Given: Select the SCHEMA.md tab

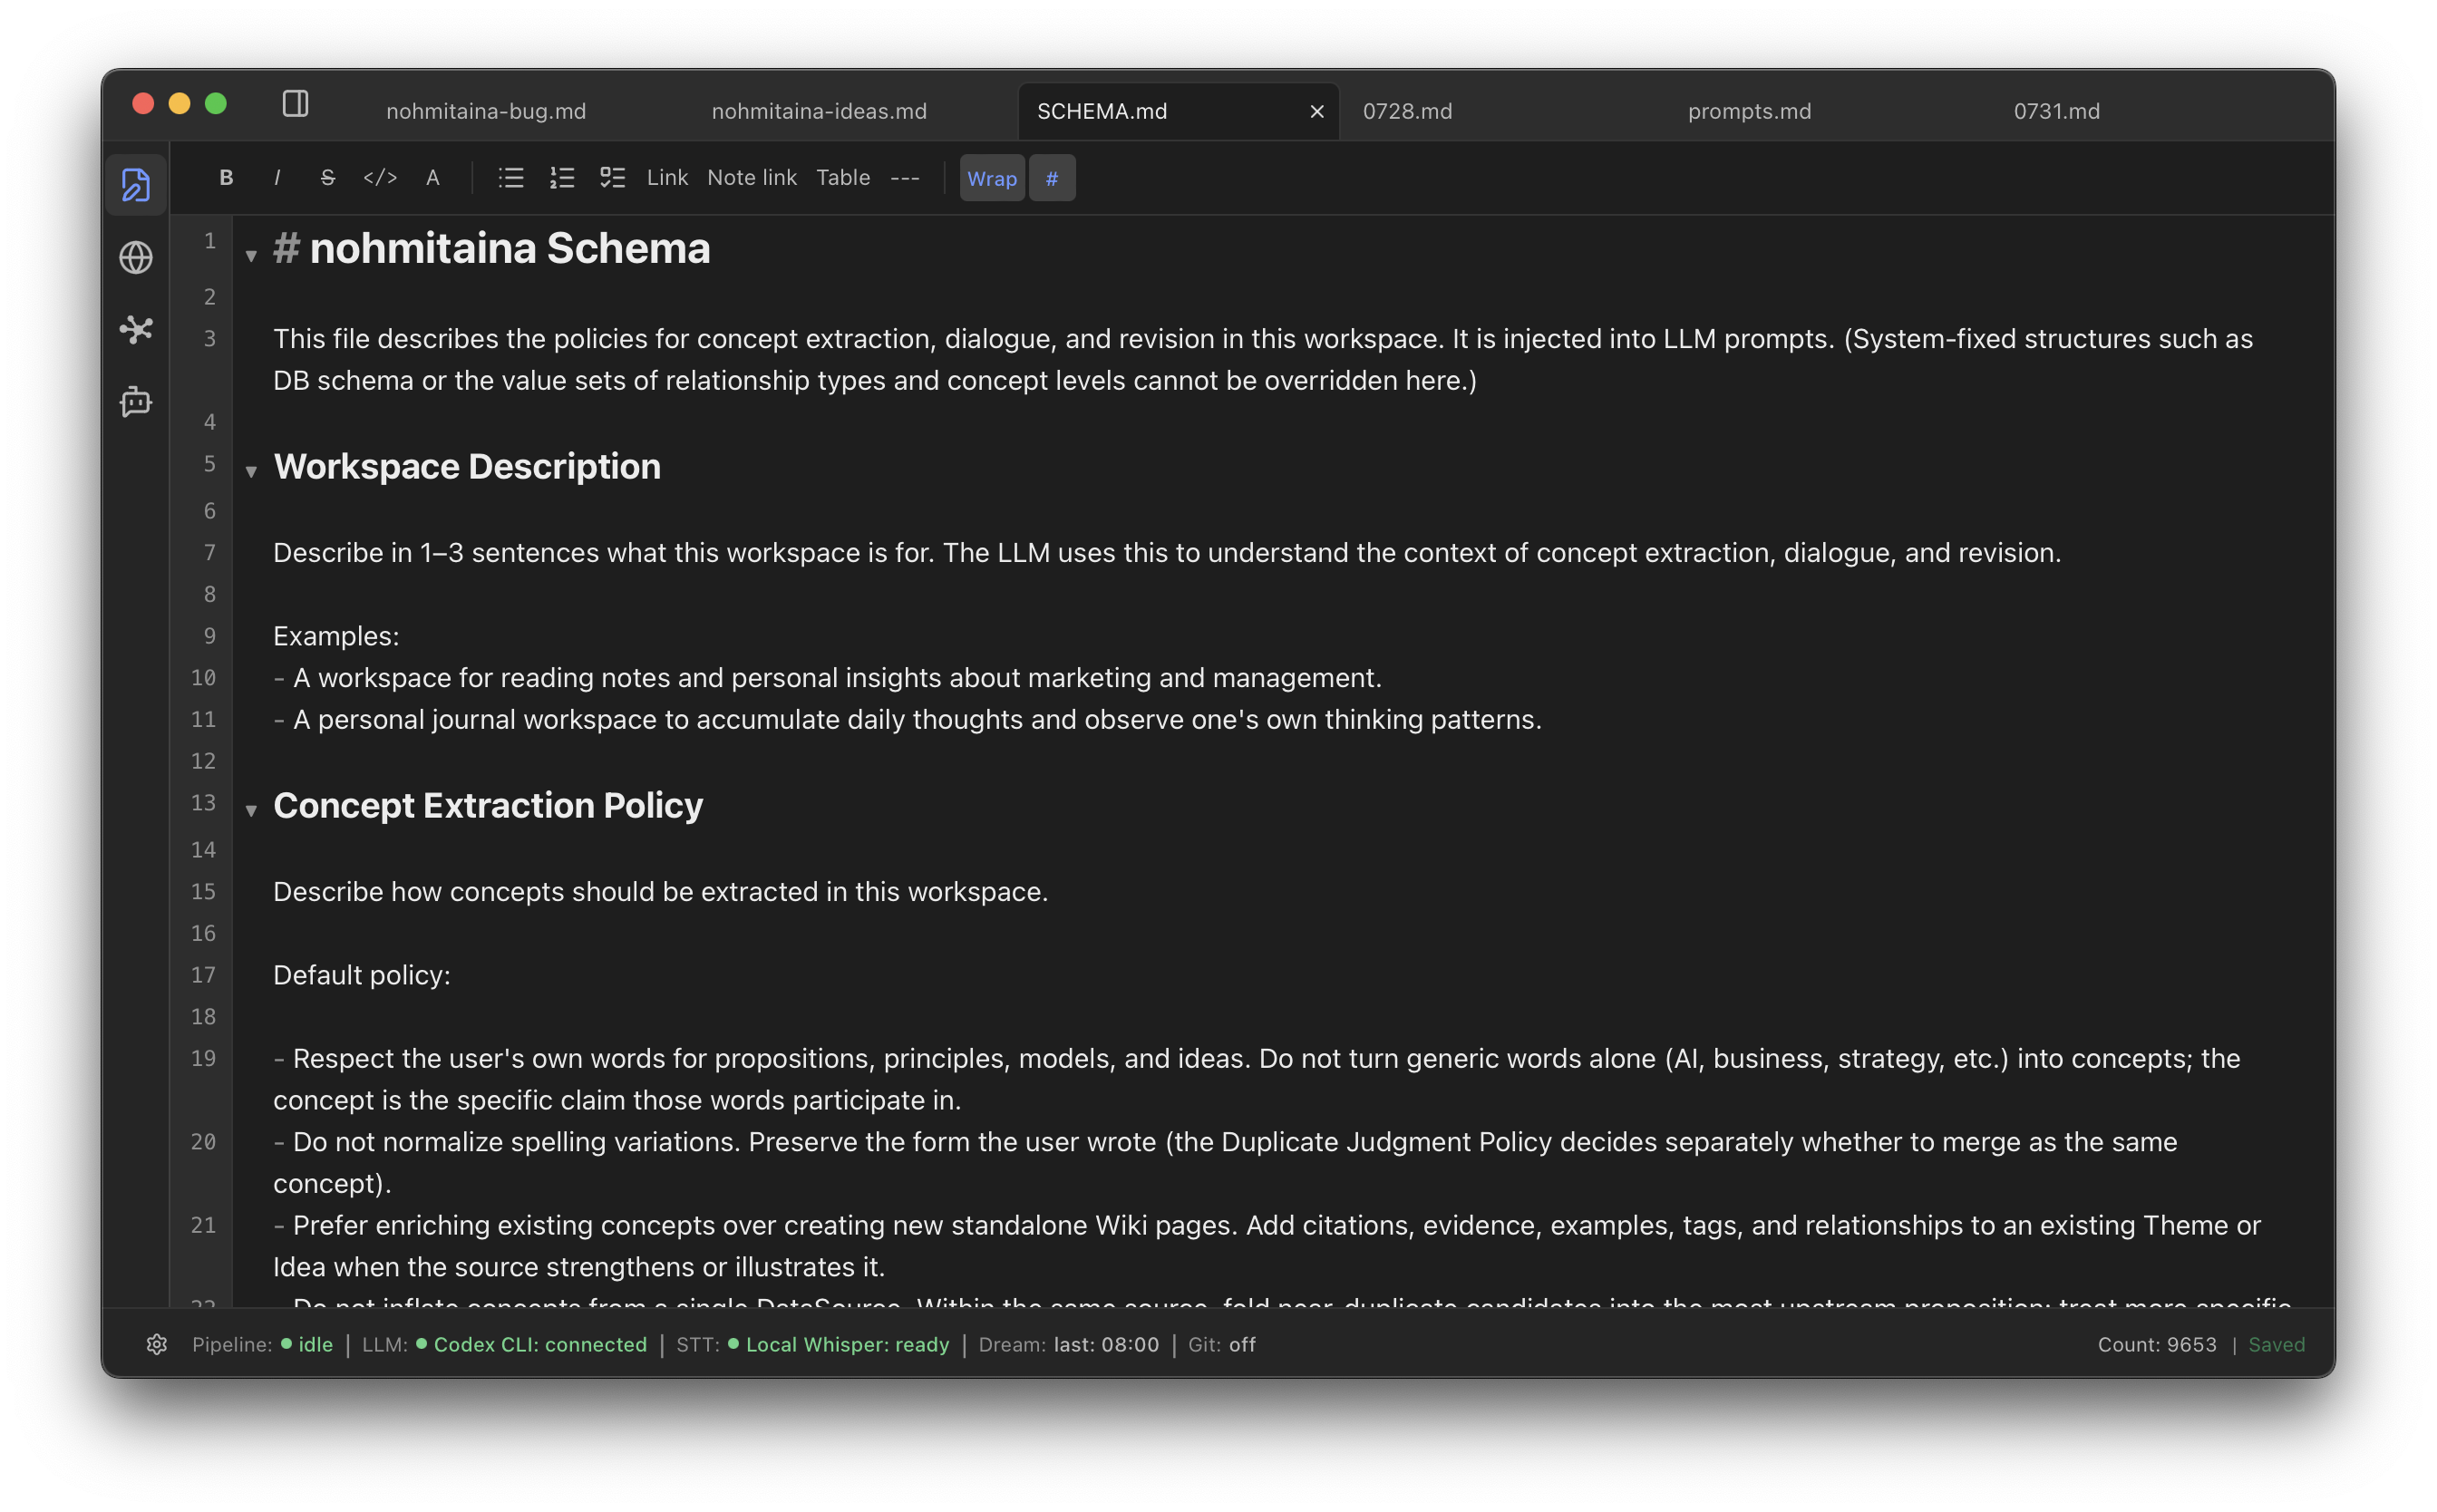Looking at the screenshot, I should 1102,111.
